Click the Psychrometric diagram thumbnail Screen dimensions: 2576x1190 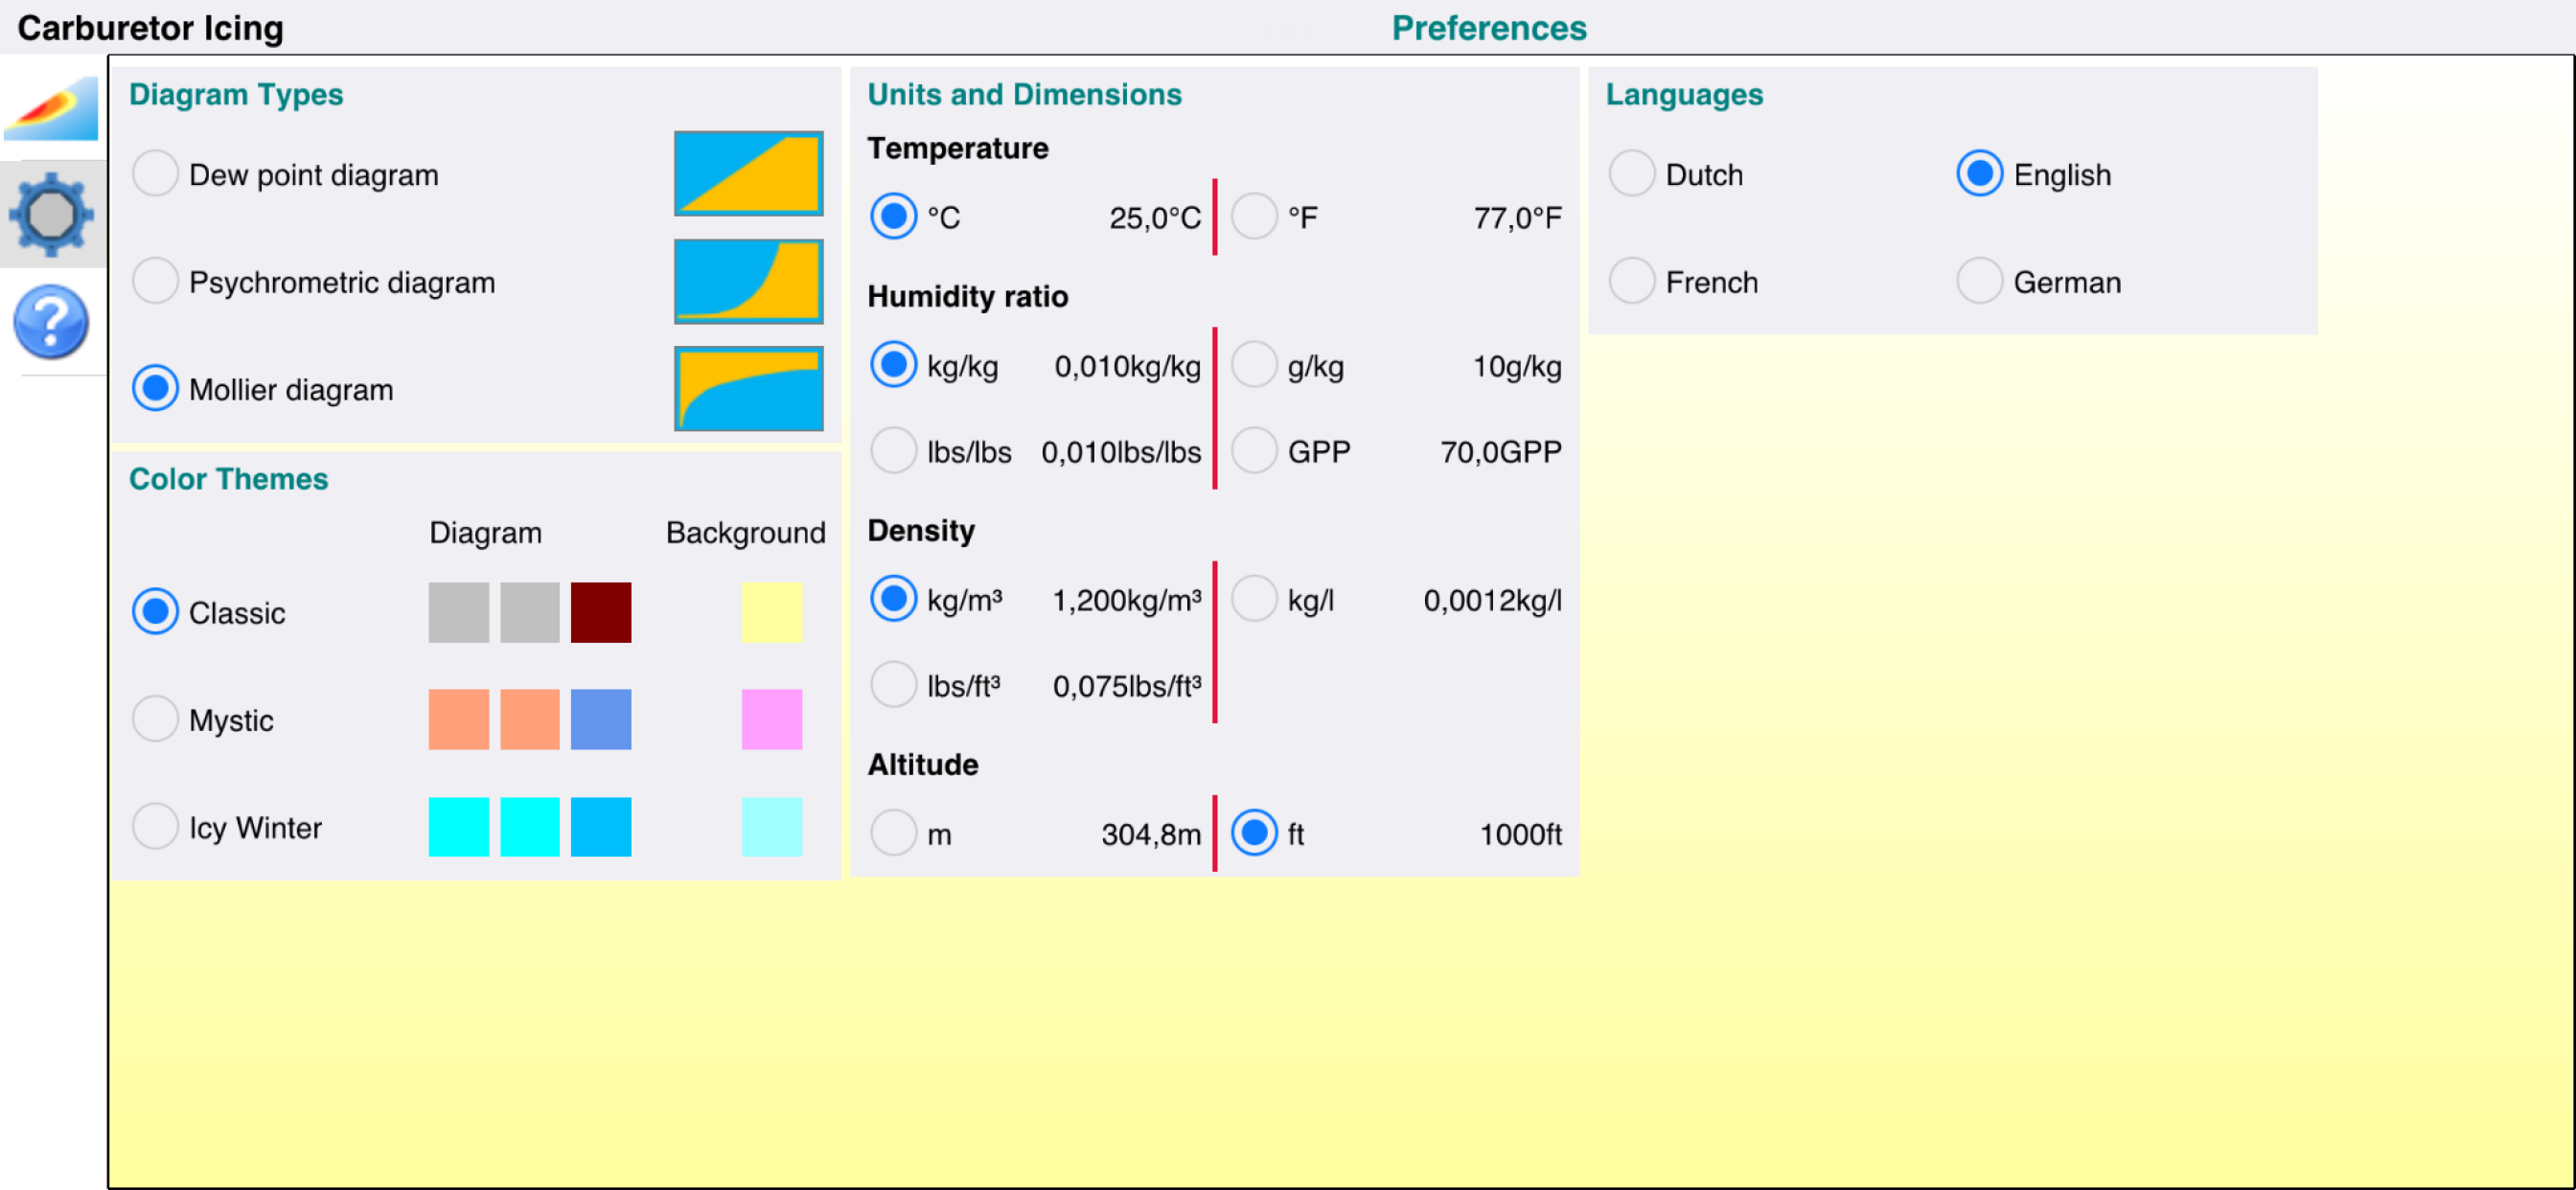[748, 281]
